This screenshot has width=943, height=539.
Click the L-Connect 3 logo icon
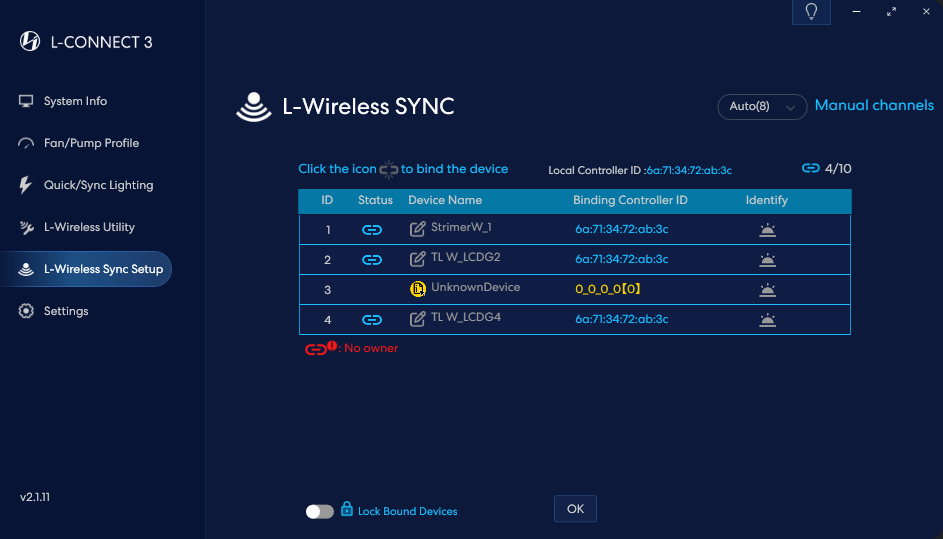(x=29, y=42)
